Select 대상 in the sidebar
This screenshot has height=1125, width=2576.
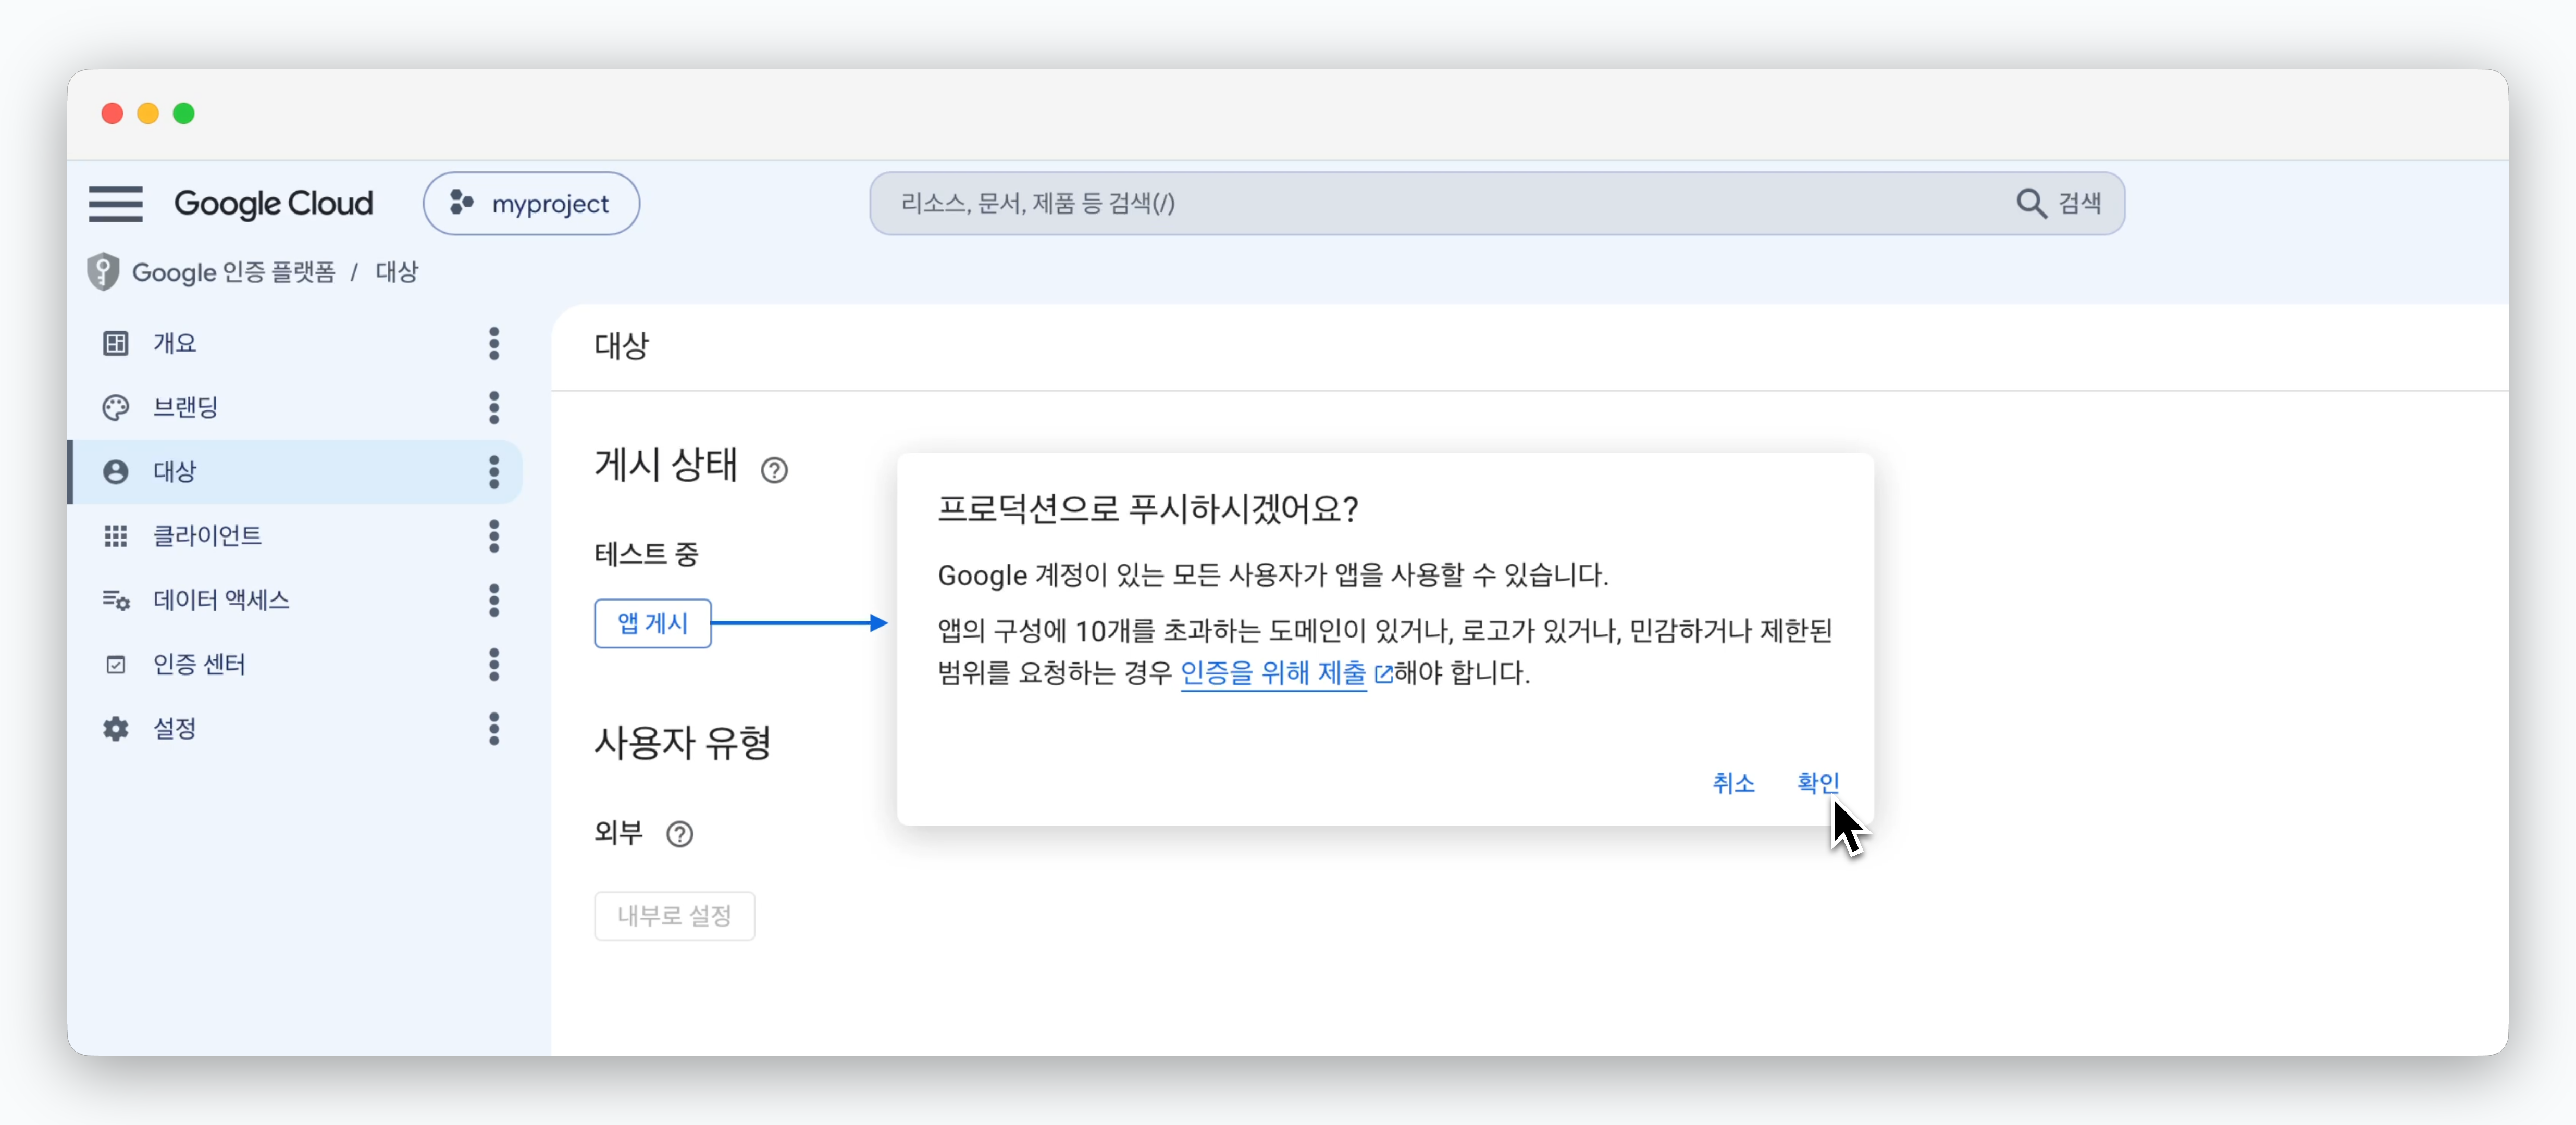click(295, 472)
